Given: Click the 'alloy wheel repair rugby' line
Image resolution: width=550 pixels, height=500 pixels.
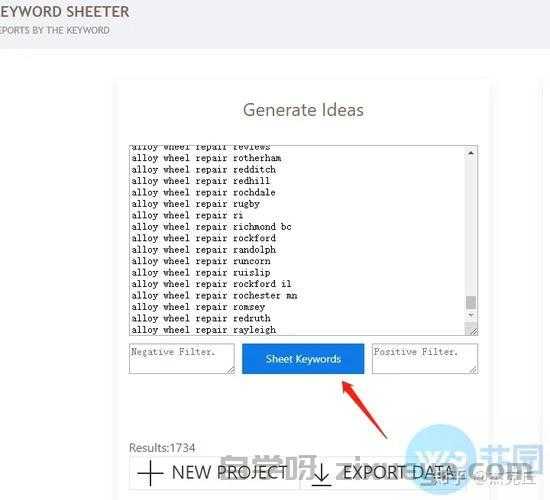Looking at the screenshot, I should coord(195,204).
